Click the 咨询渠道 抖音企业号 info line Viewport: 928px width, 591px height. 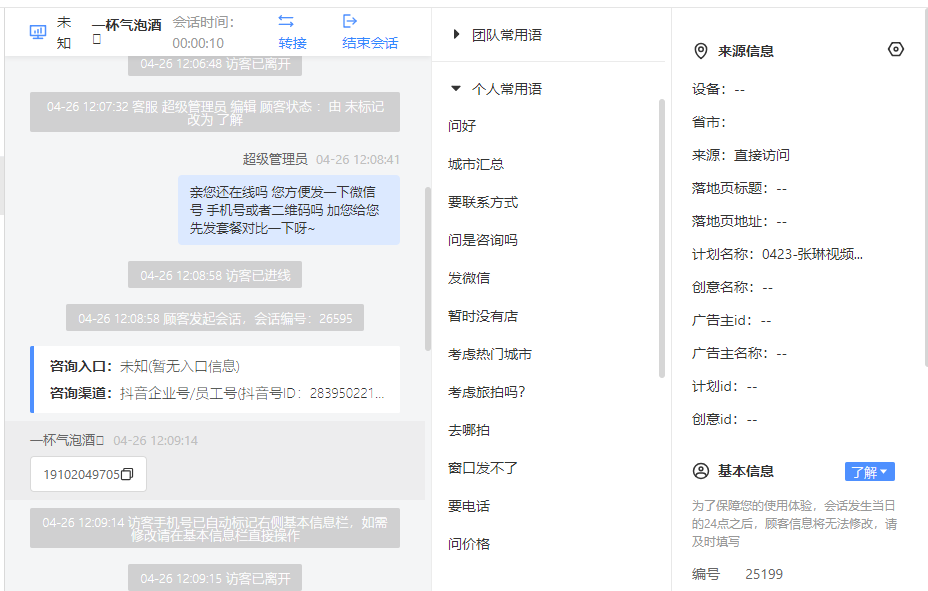point(217,393)
